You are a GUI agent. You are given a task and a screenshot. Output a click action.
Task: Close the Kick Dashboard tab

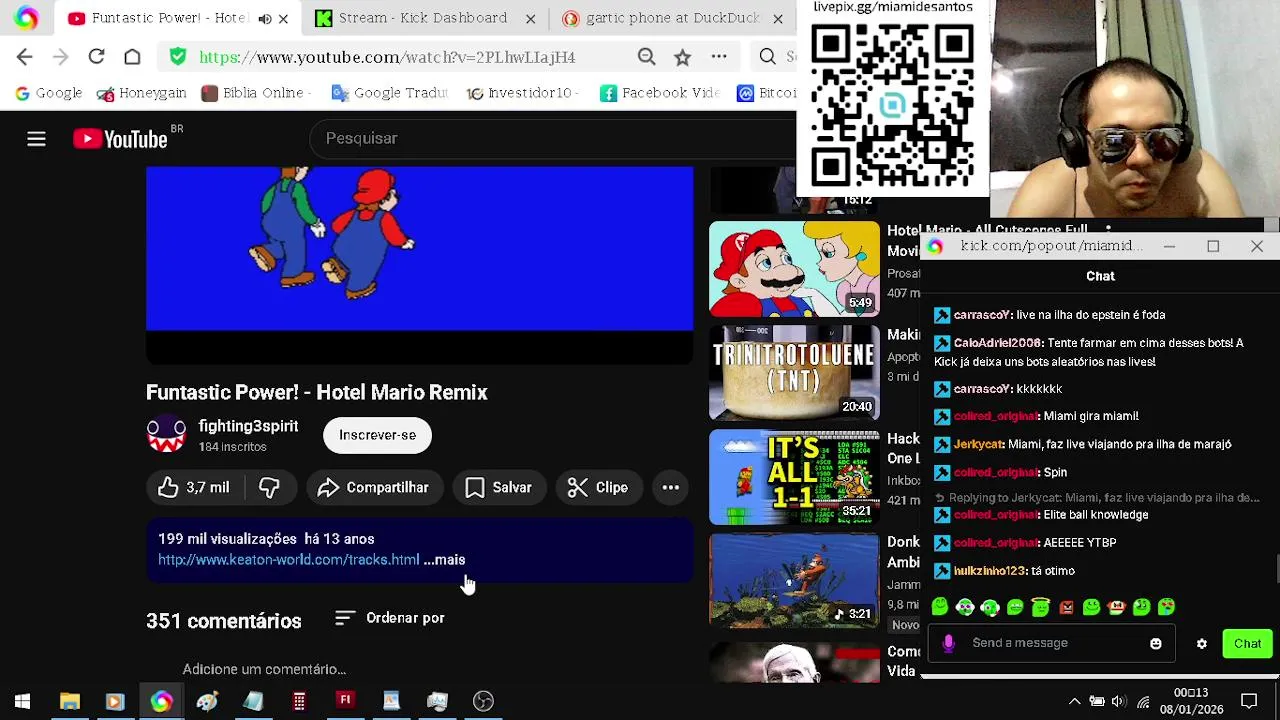point(531,18)
